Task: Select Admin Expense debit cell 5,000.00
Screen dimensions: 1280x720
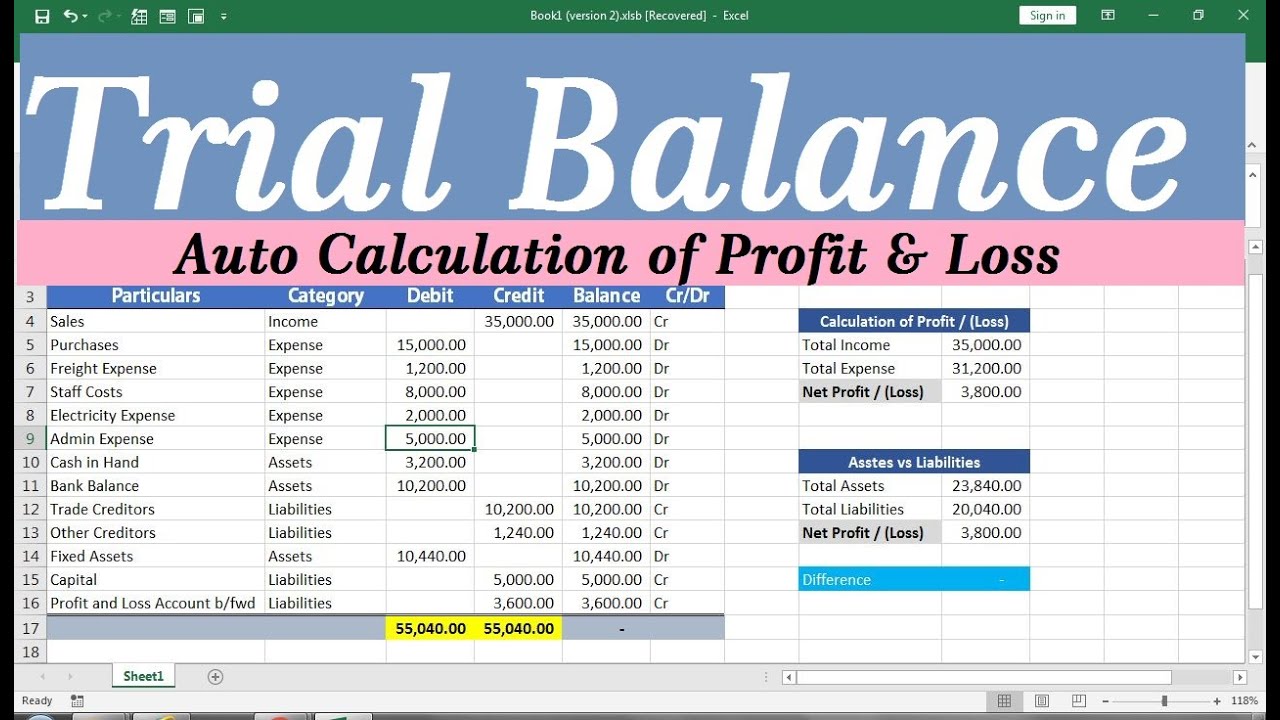Action: (430, 438)
